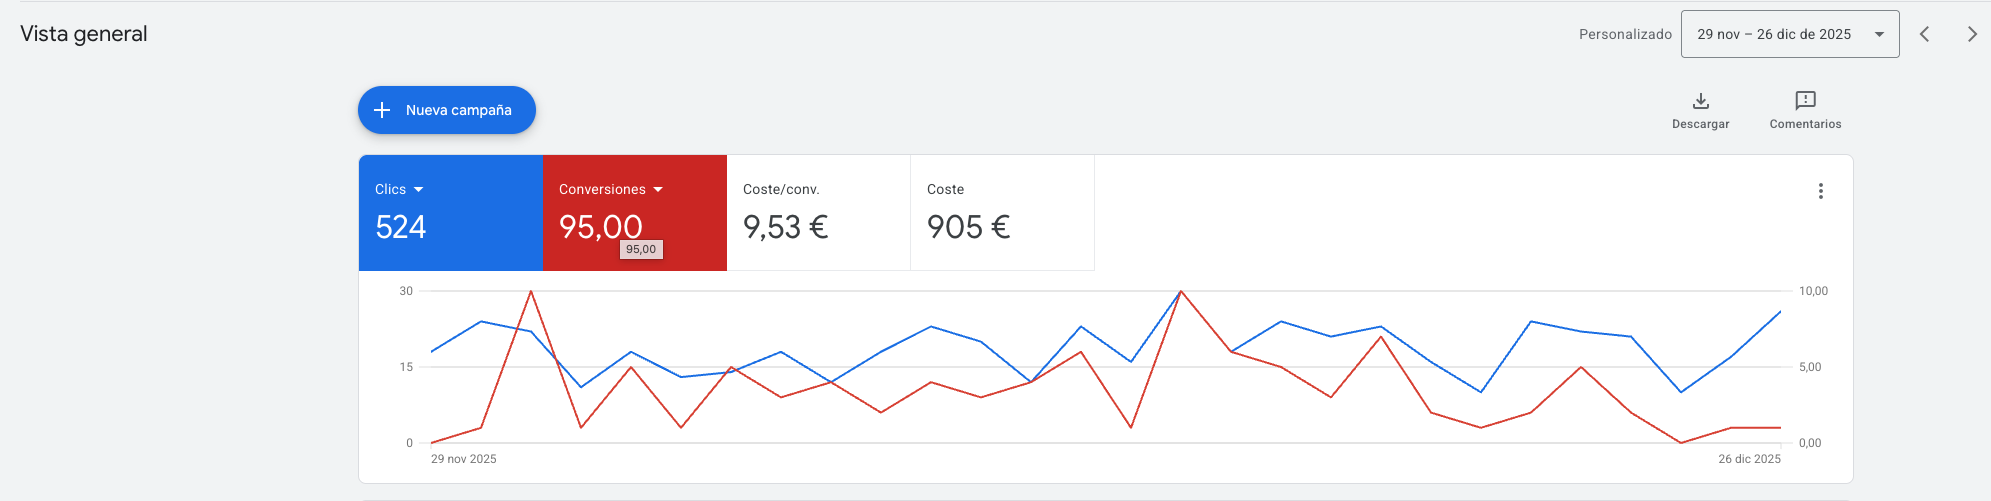1991x501 pixels.
Task: Click the 524 clicks value in blue card
Action: [401, 228]
